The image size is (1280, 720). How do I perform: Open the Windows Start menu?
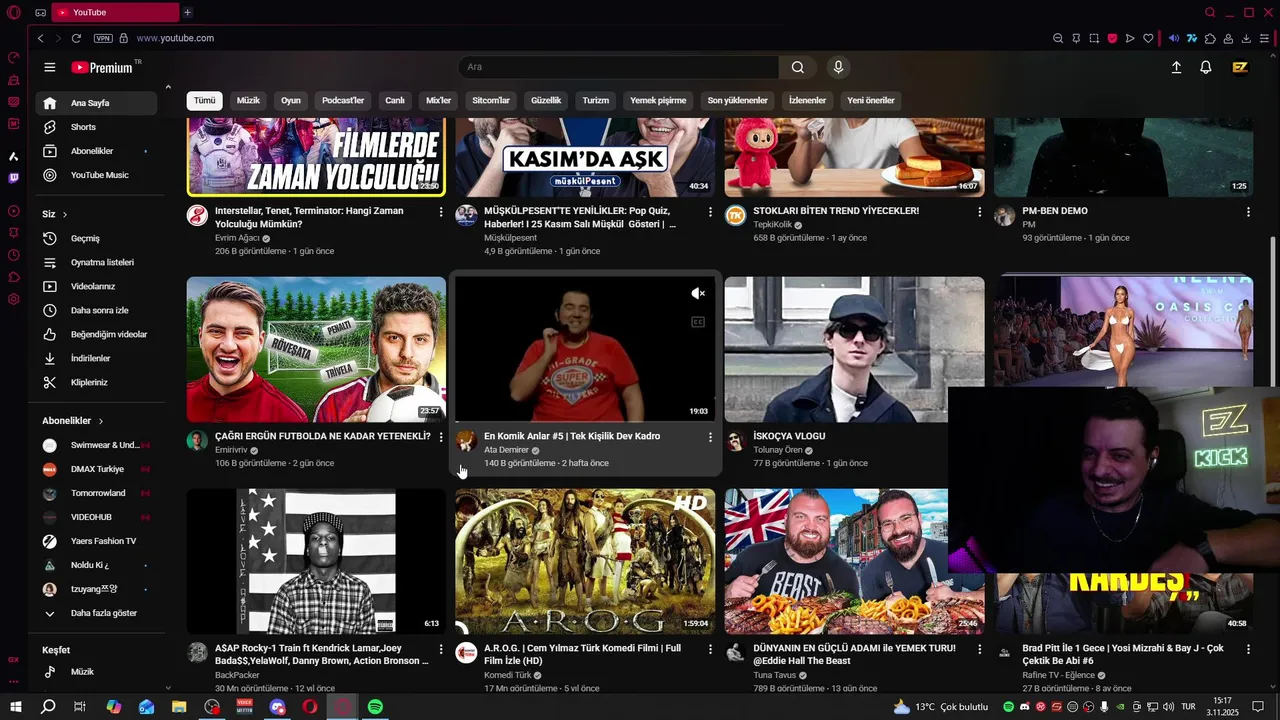click(x=15, y=707)
